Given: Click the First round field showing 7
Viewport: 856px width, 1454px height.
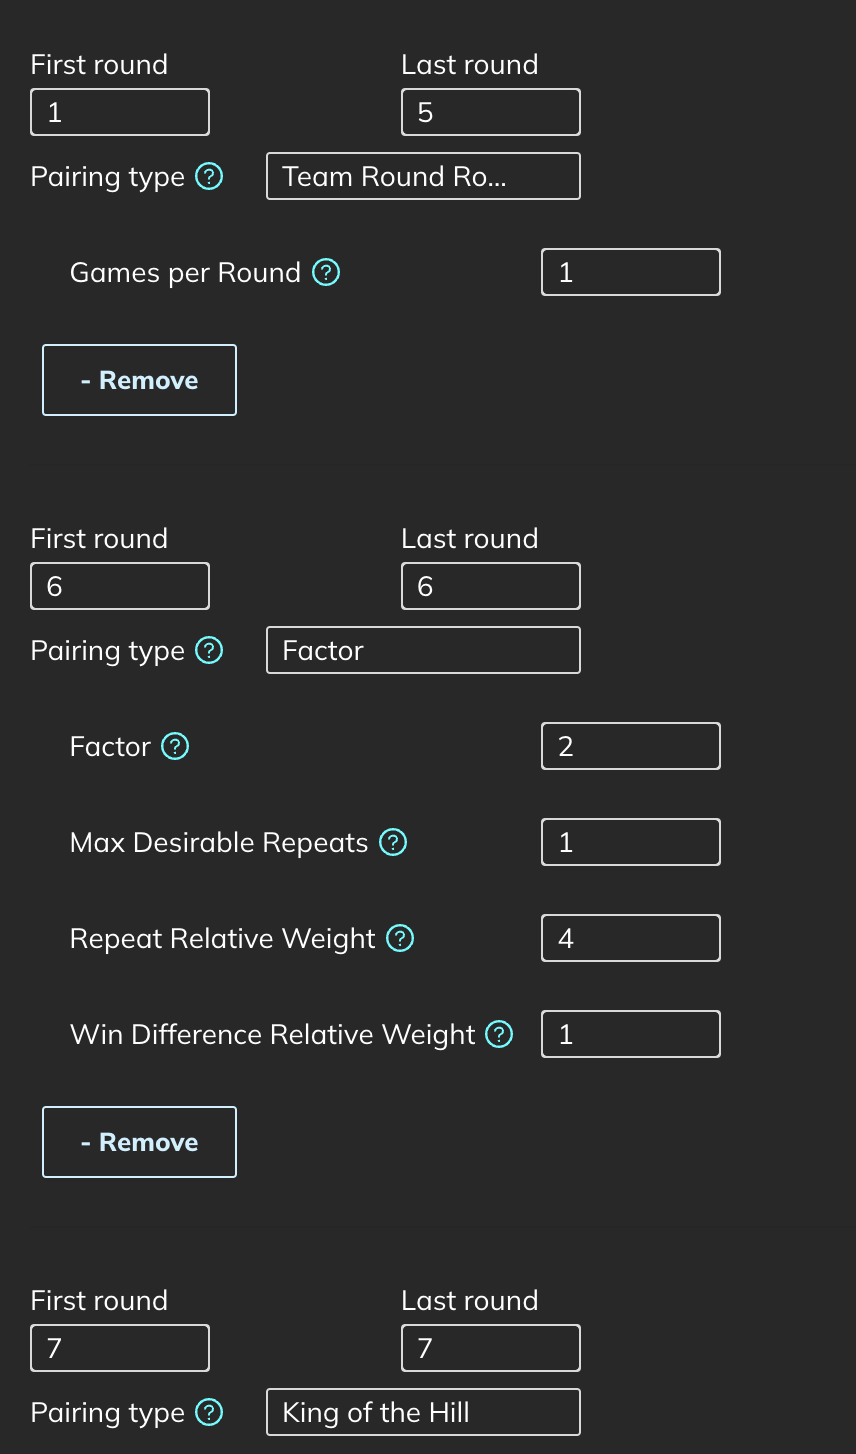Looking at the screenshot, I should [x=120, y=1349].
